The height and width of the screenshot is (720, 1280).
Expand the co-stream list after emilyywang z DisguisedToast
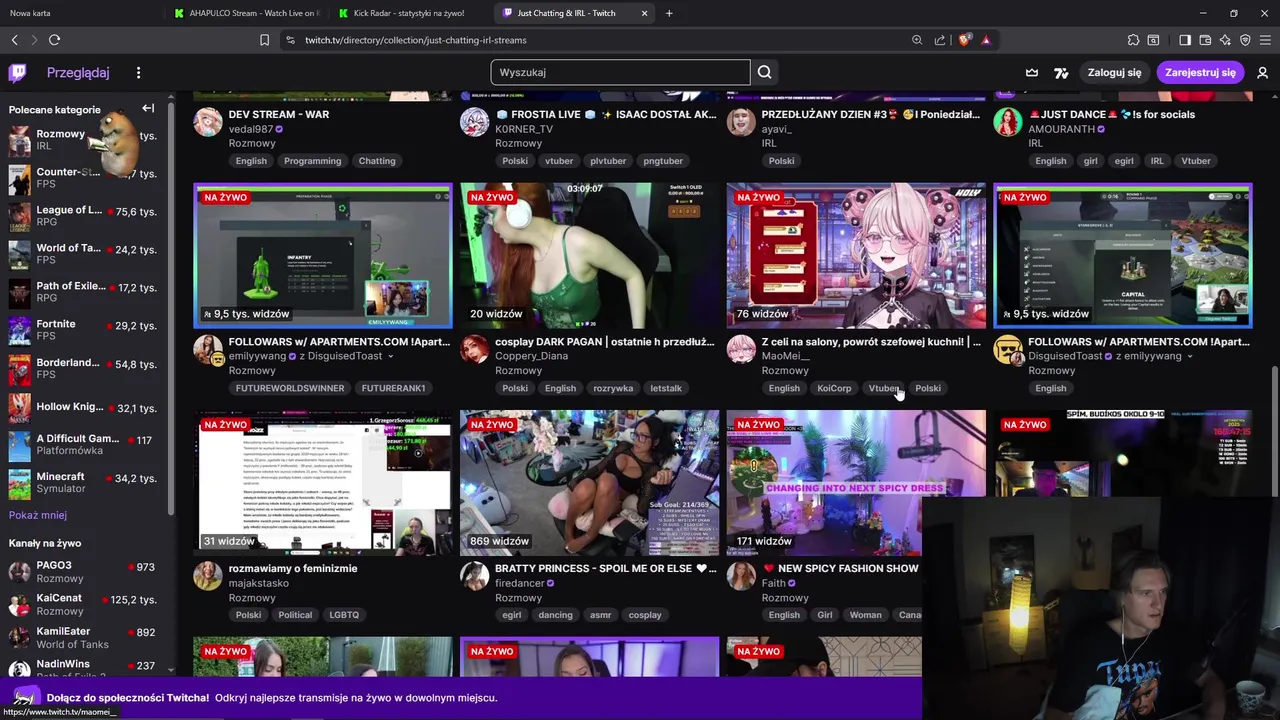click(x=390, y=357)
